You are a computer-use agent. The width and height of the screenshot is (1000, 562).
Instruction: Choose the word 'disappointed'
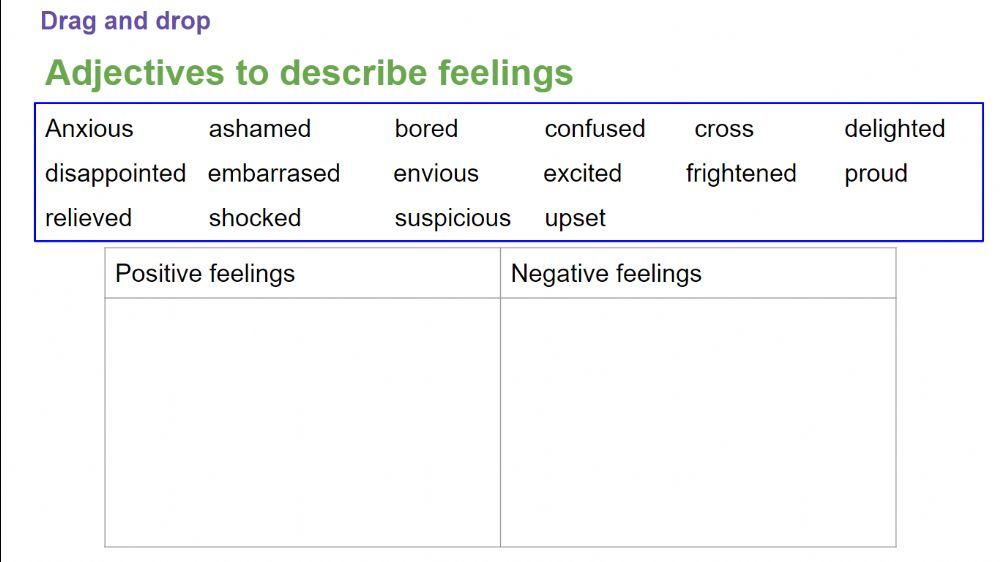tap(115, 173)
